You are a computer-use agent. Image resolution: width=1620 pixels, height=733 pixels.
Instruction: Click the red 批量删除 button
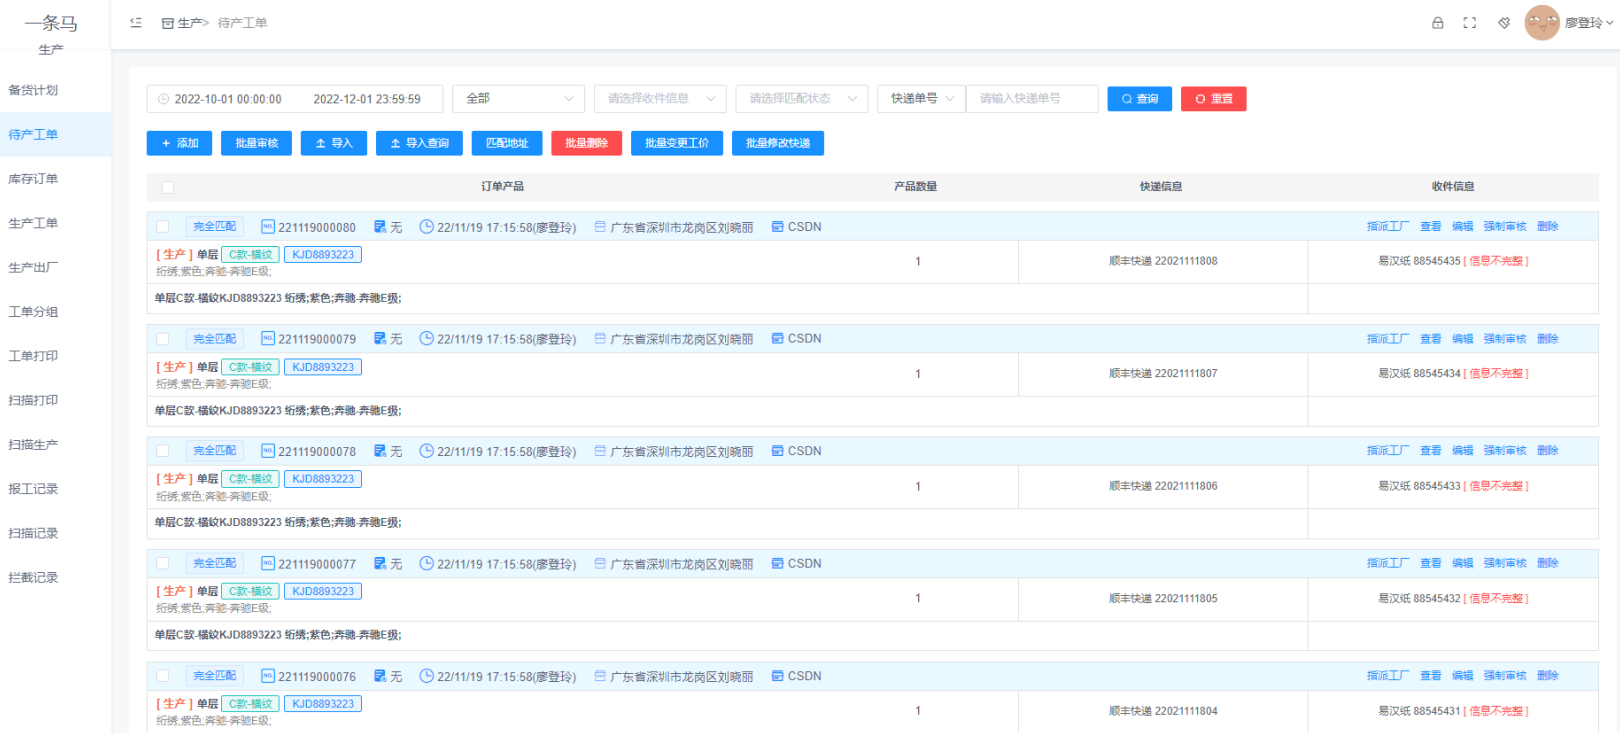pyautogui.click(x=586, y=143)
